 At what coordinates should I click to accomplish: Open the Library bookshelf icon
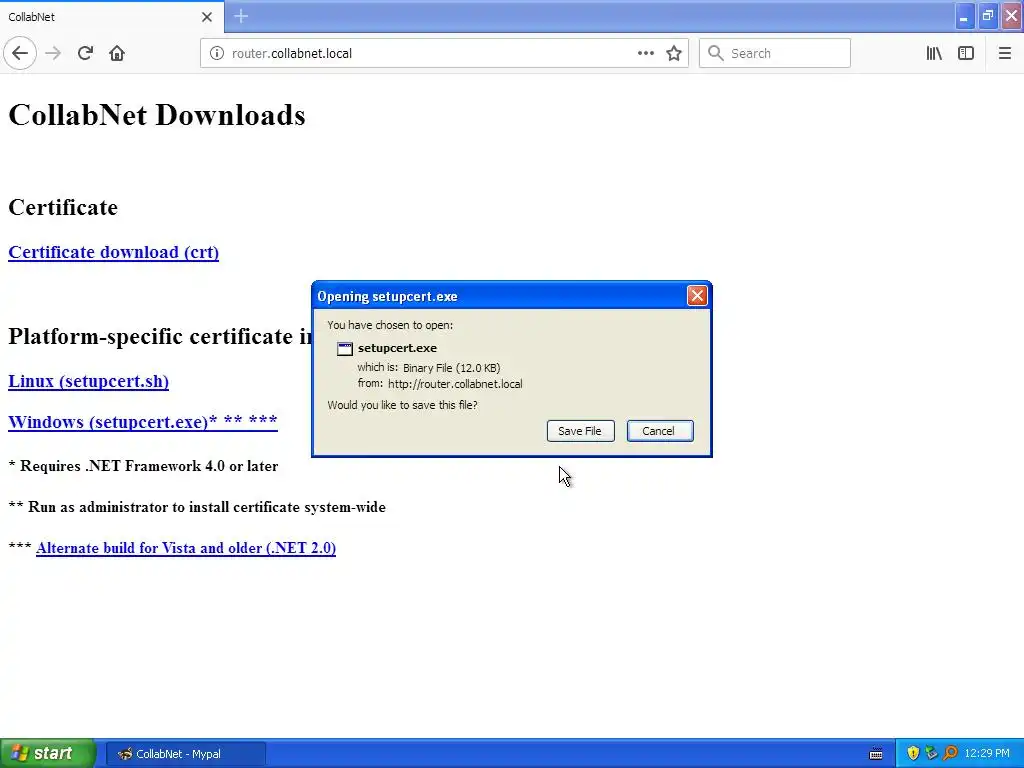[934, 53]
